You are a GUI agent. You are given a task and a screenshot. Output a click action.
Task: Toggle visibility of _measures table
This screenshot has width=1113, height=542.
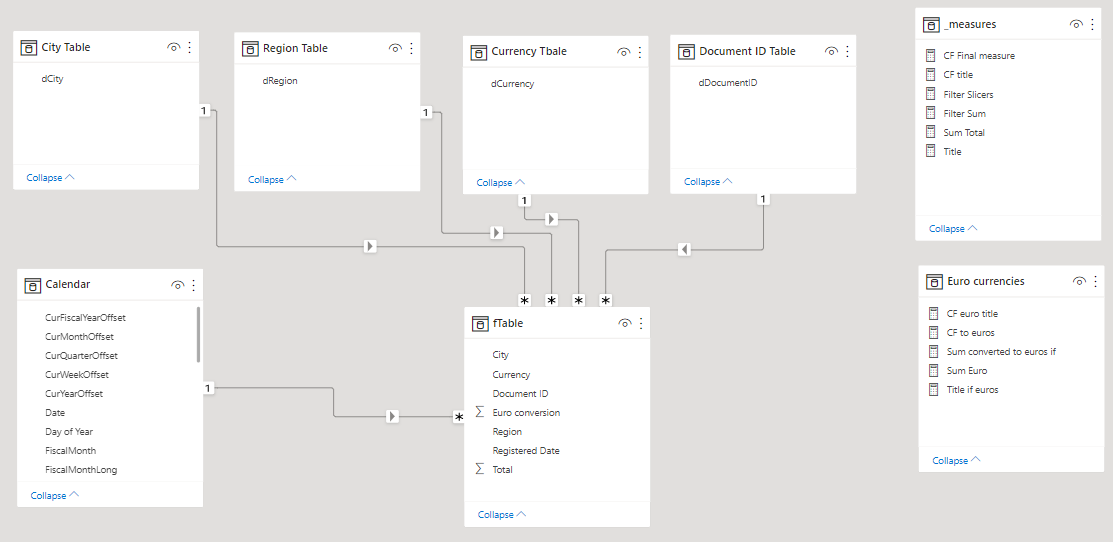pos(1075,24)
